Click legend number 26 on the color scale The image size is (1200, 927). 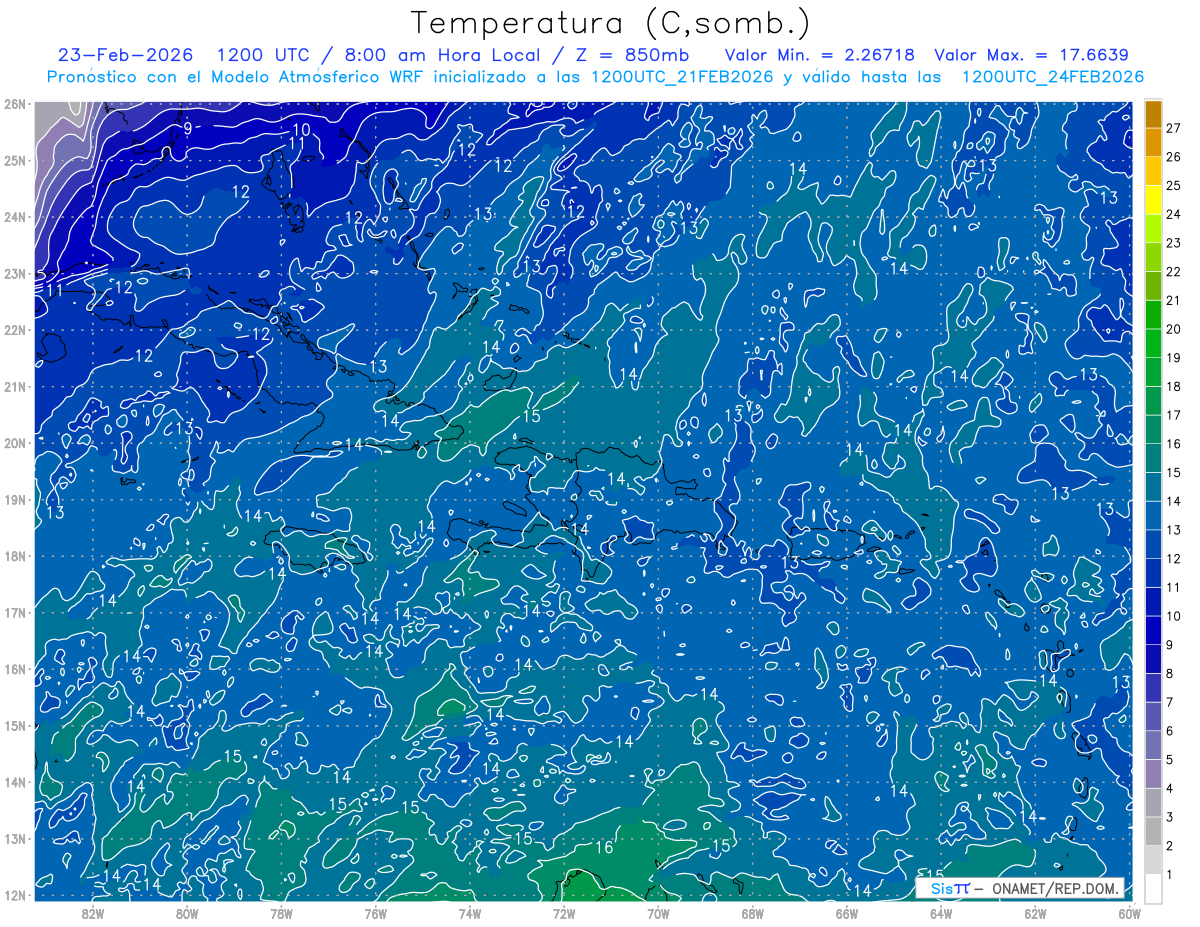pos(1173,157)
